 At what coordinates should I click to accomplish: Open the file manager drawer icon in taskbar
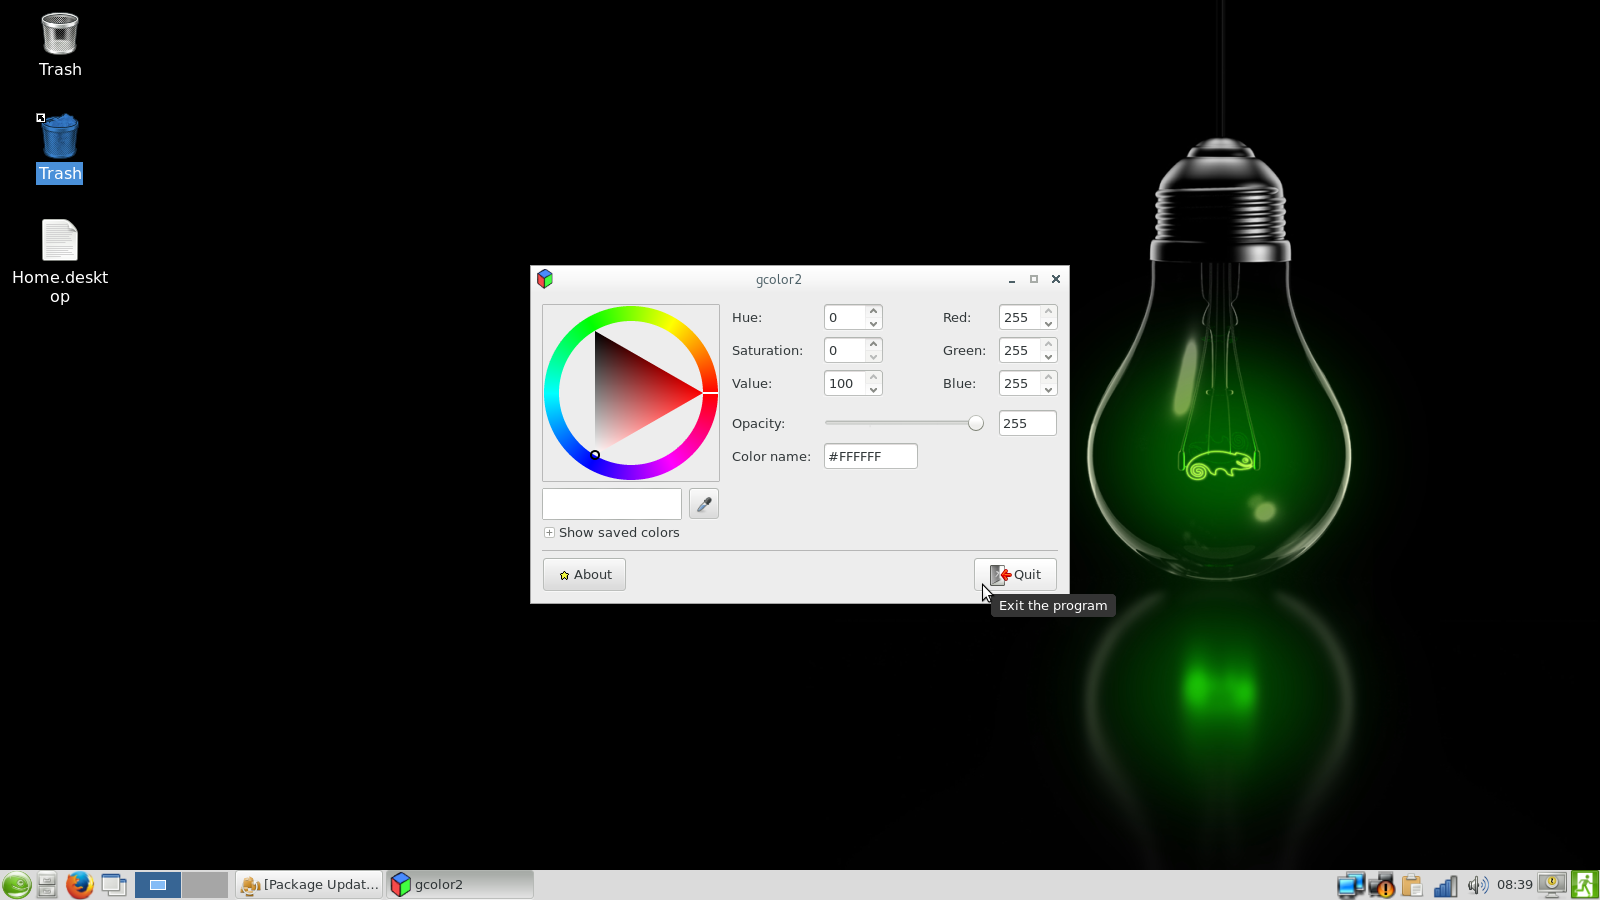pos(47,885)
